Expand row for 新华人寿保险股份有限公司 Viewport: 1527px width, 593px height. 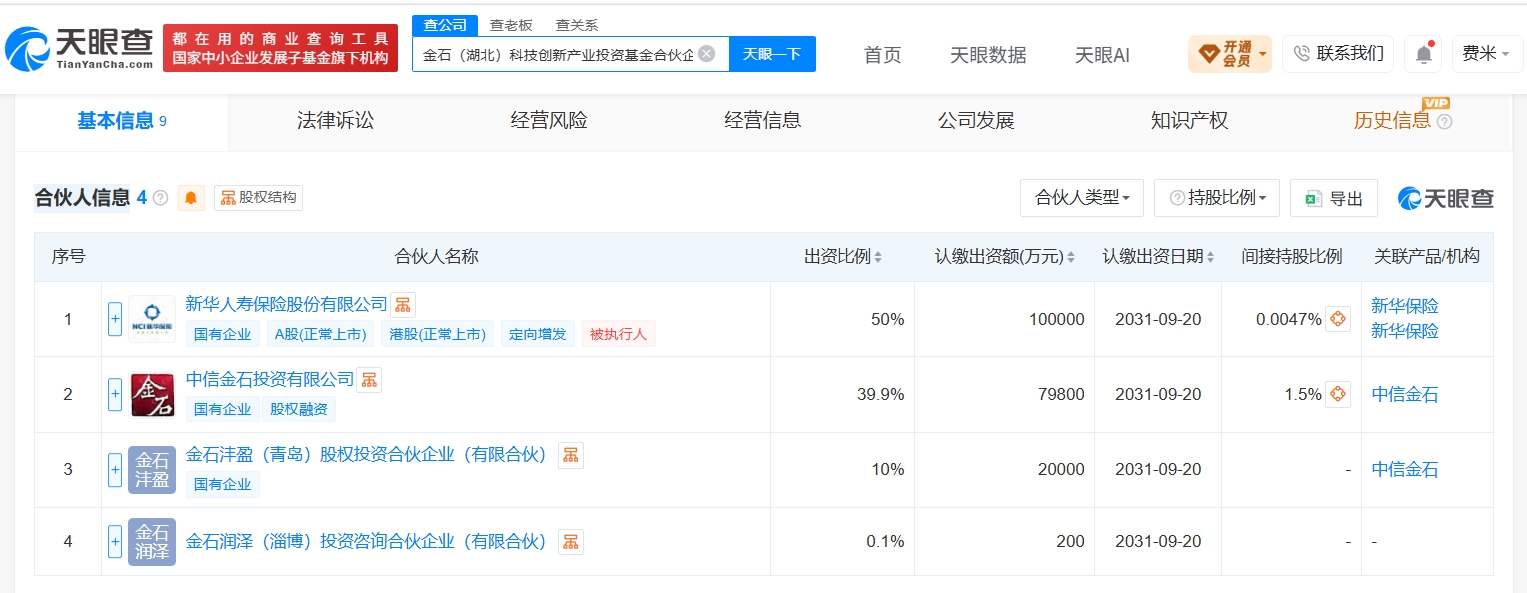coord(115,319)
